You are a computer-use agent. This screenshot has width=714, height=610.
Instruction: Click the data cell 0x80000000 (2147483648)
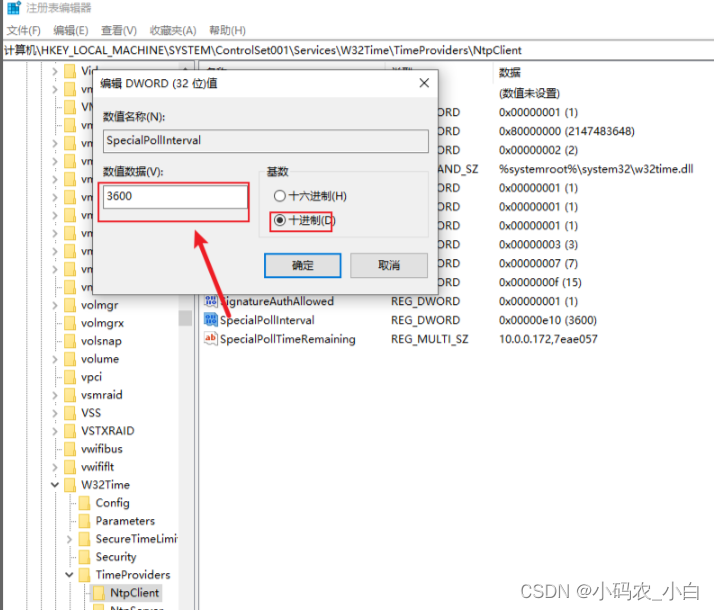566,131
